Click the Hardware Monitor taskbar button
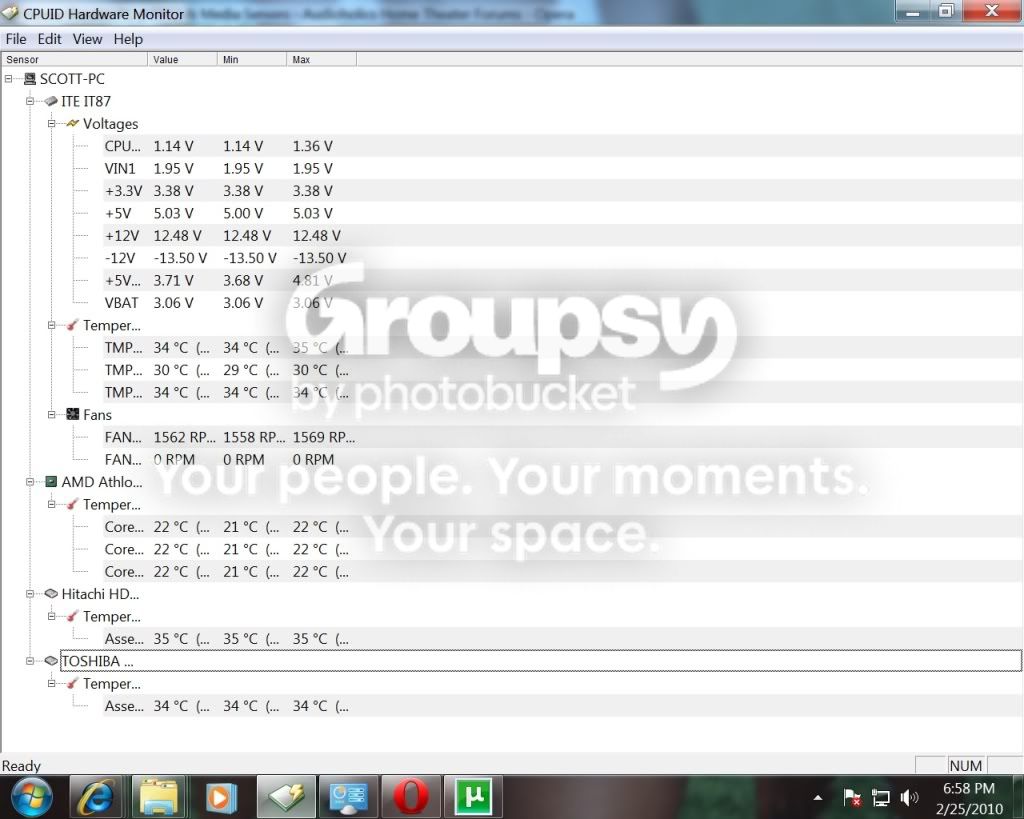Viewport: 1024px width, 819px height. 286,797
